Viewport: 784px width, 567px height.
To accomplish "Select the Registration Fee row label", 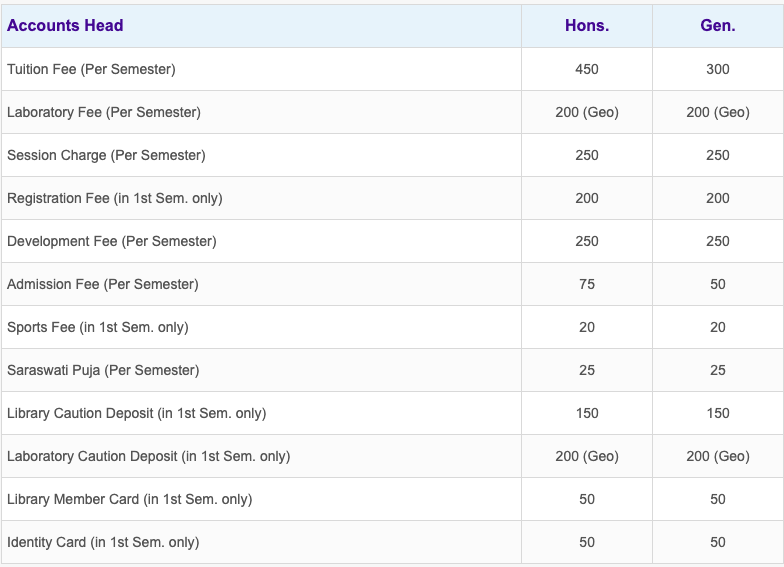I will [115, 198].
